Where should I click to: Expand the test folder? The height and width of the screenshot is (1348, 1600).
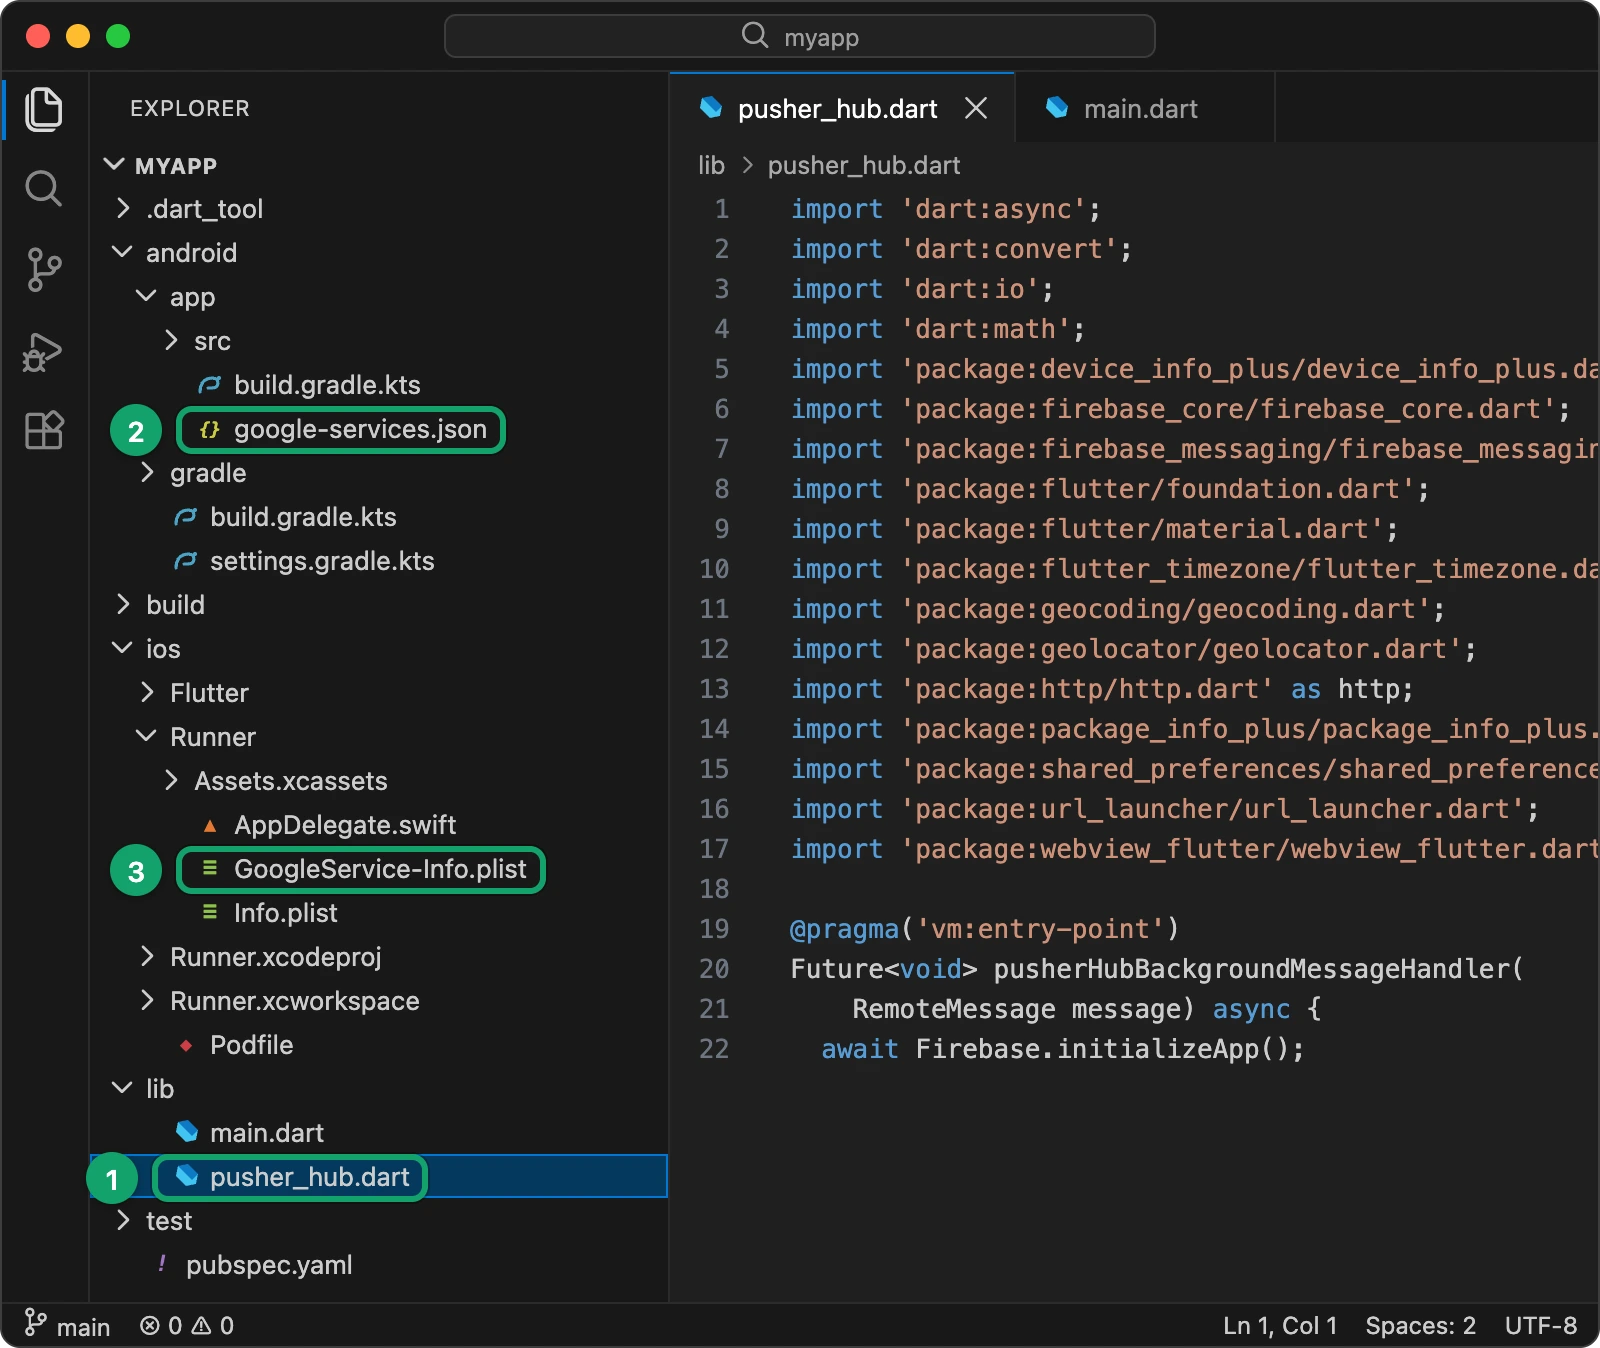tap(123, 1220)
